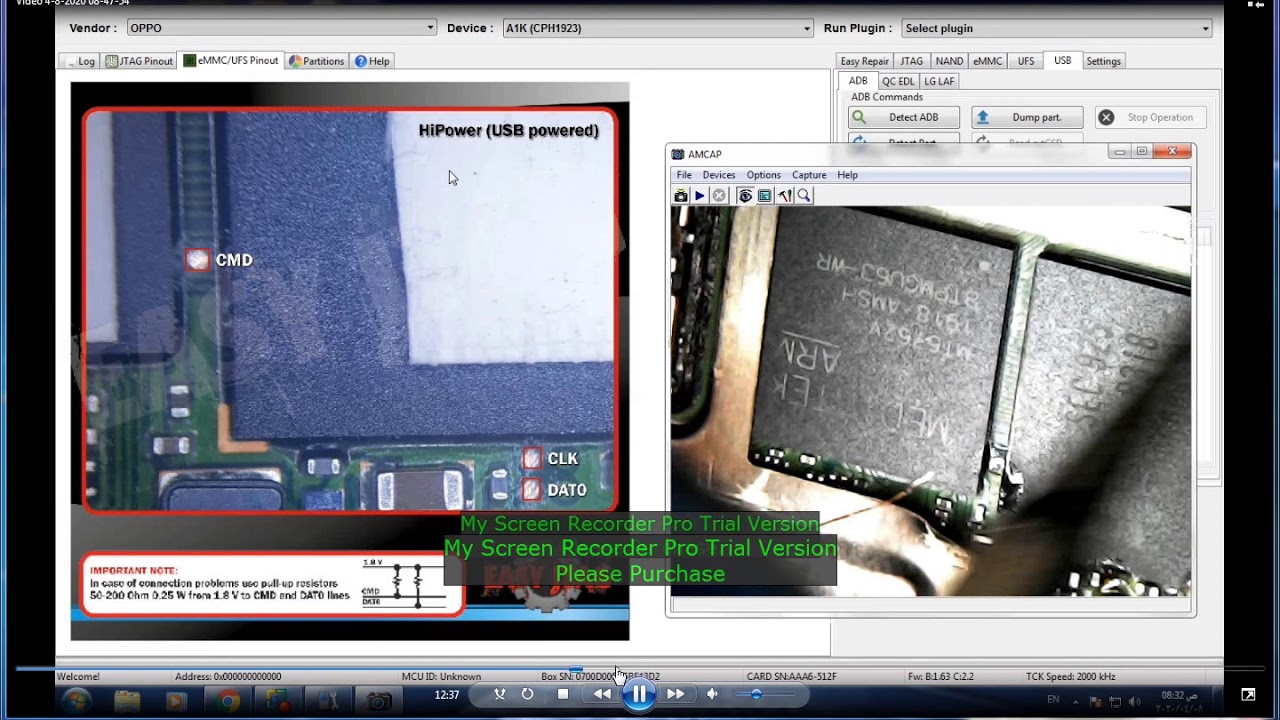Screen dimensions: 1280x720
Task: Switch to the Easy Repair tab
Action: [x=864, y=61]
